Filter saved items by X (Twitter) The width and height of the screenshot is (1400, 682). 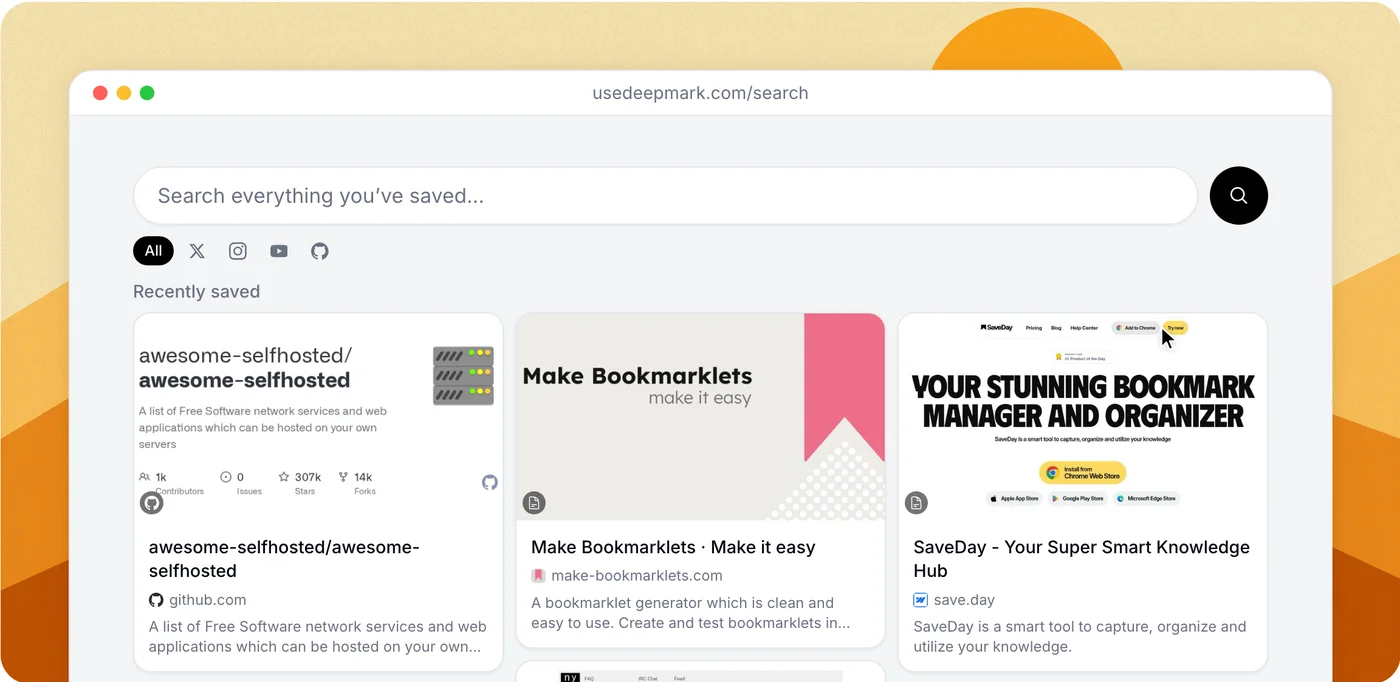[x=197, y=251]
